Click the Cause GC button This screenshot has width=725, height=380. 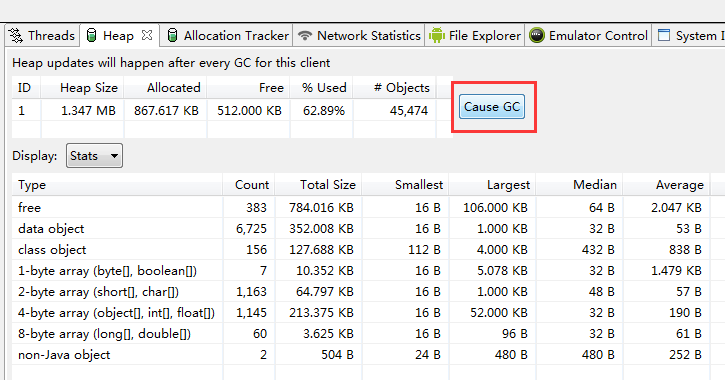[x=492, y=107]
